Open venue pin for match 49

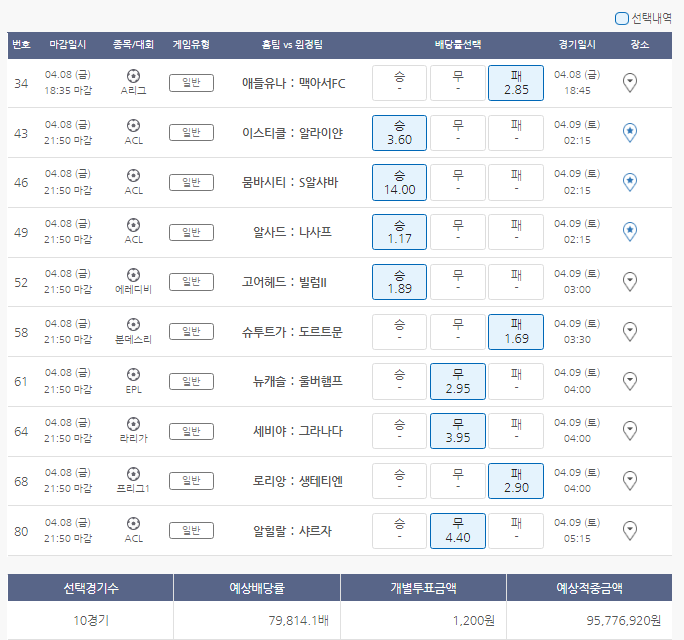pyautogui.click(x=629, y=232)
